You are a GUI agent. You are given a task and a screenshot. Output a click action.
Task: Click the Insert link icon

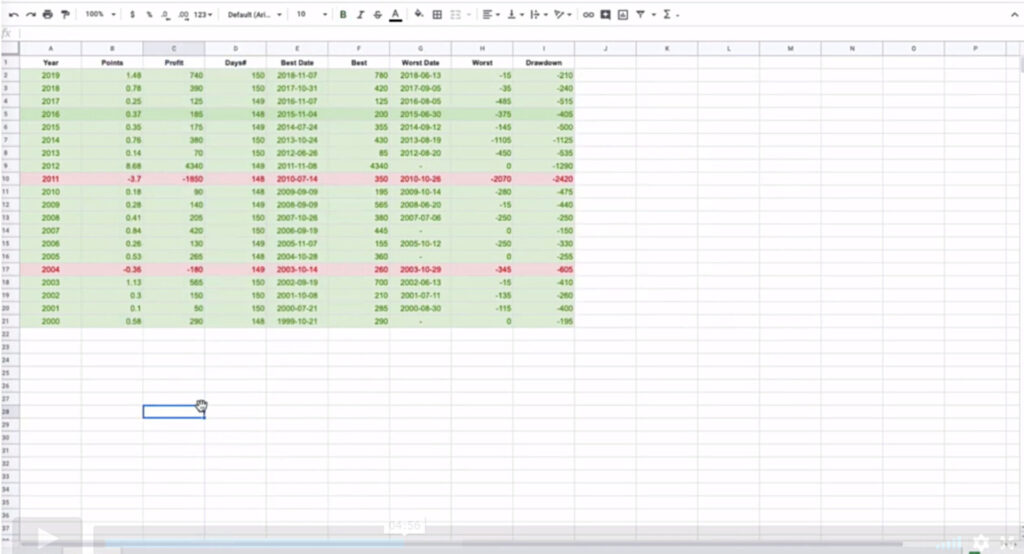588,14
